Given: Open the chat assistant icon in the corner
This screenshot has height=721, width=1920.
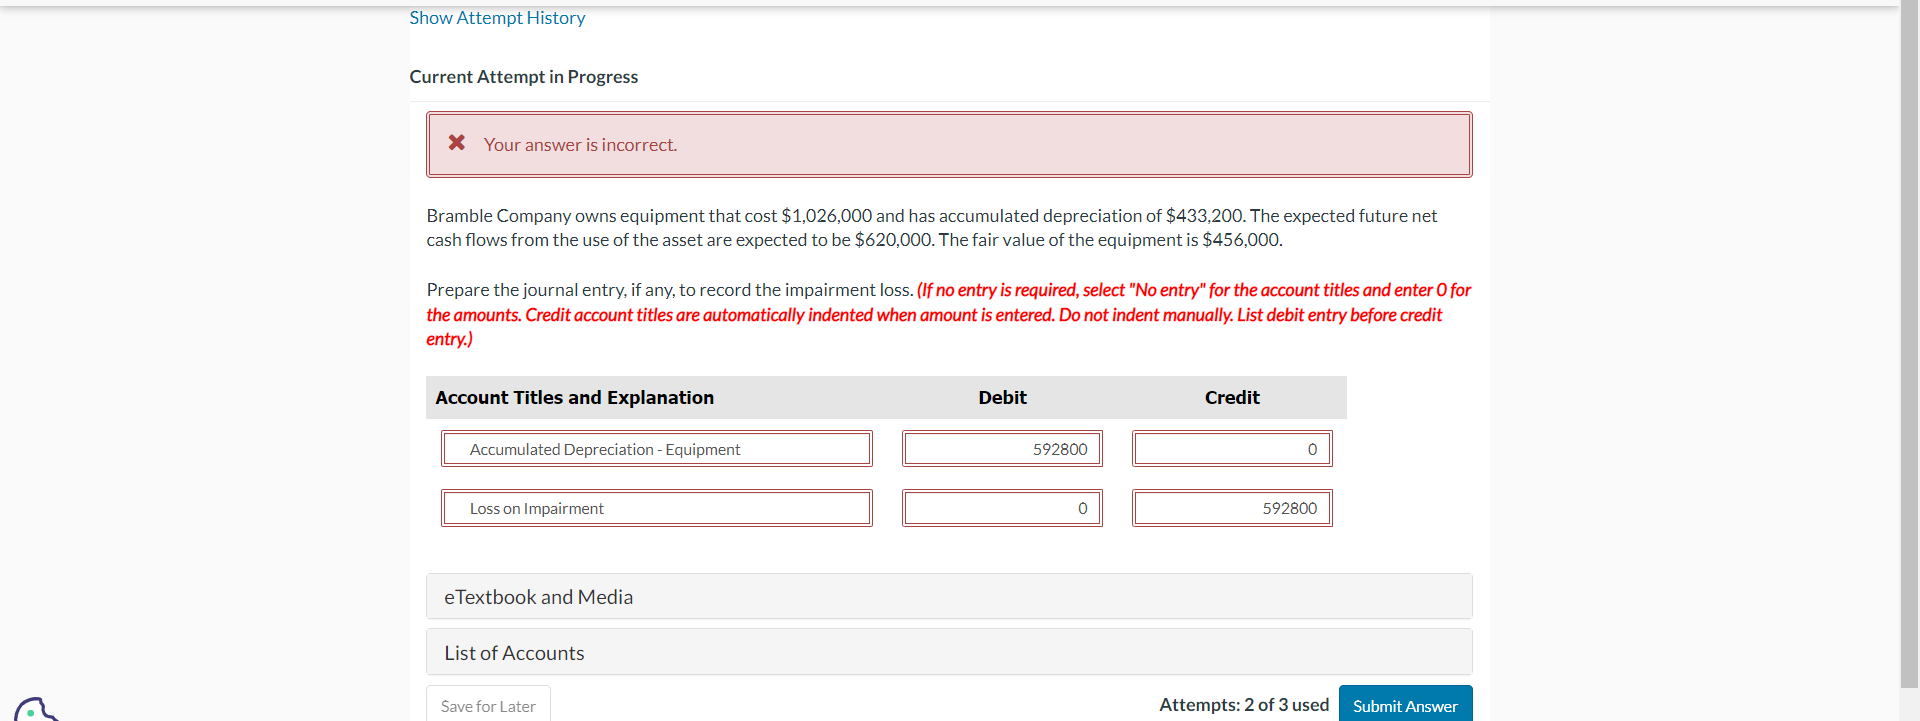Looking at the screenshot, I should [x=35, y=709].
